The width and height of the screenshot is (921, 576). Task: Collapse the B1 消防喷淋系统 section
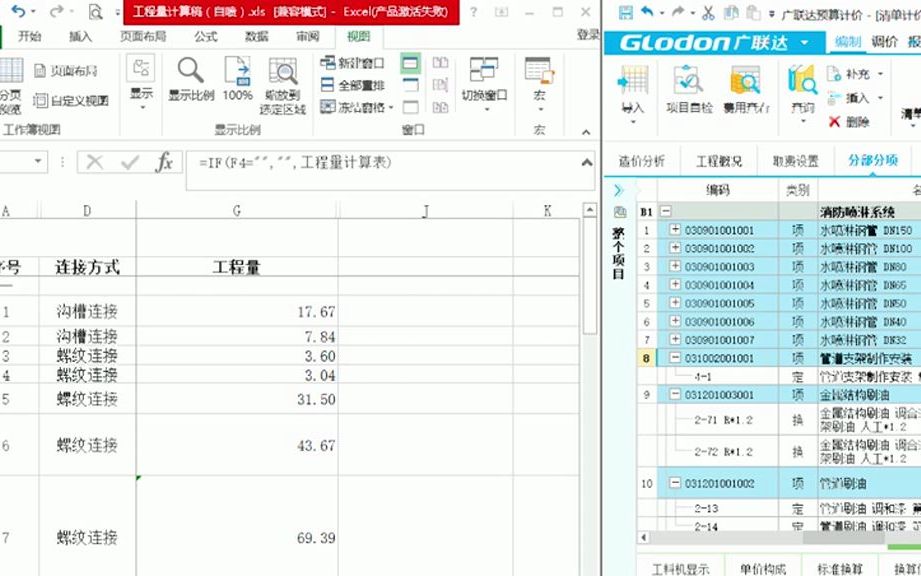click(665, 211)
